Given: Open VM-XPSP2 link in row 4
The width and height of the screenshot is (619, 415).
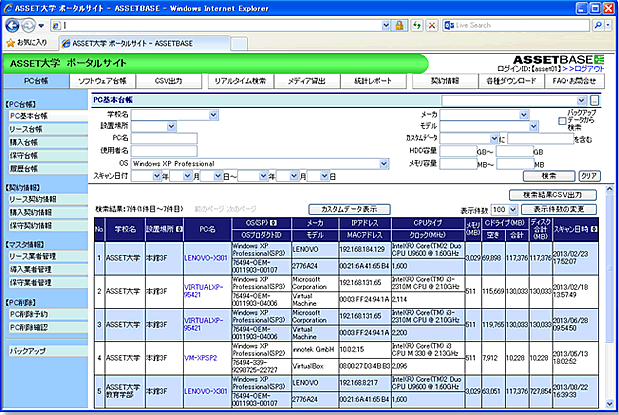Looking at the screenshot, I should (x=201, y=358).
